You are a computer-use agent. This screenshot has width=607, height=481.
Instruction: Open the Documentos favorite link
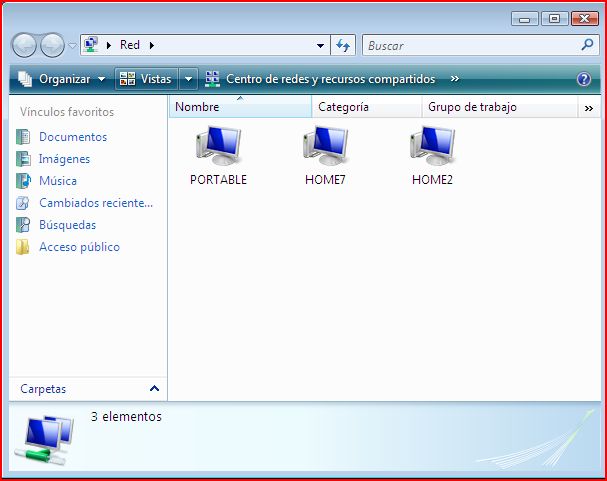click(x=73, y=137)
